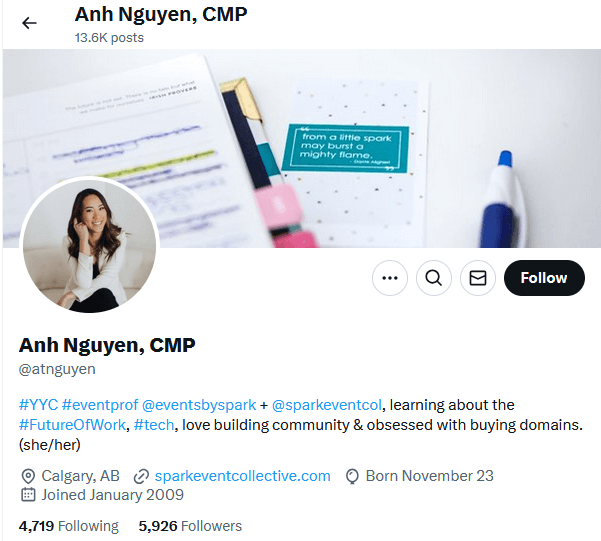Open the three-dot more options menu

coord(390,278)
